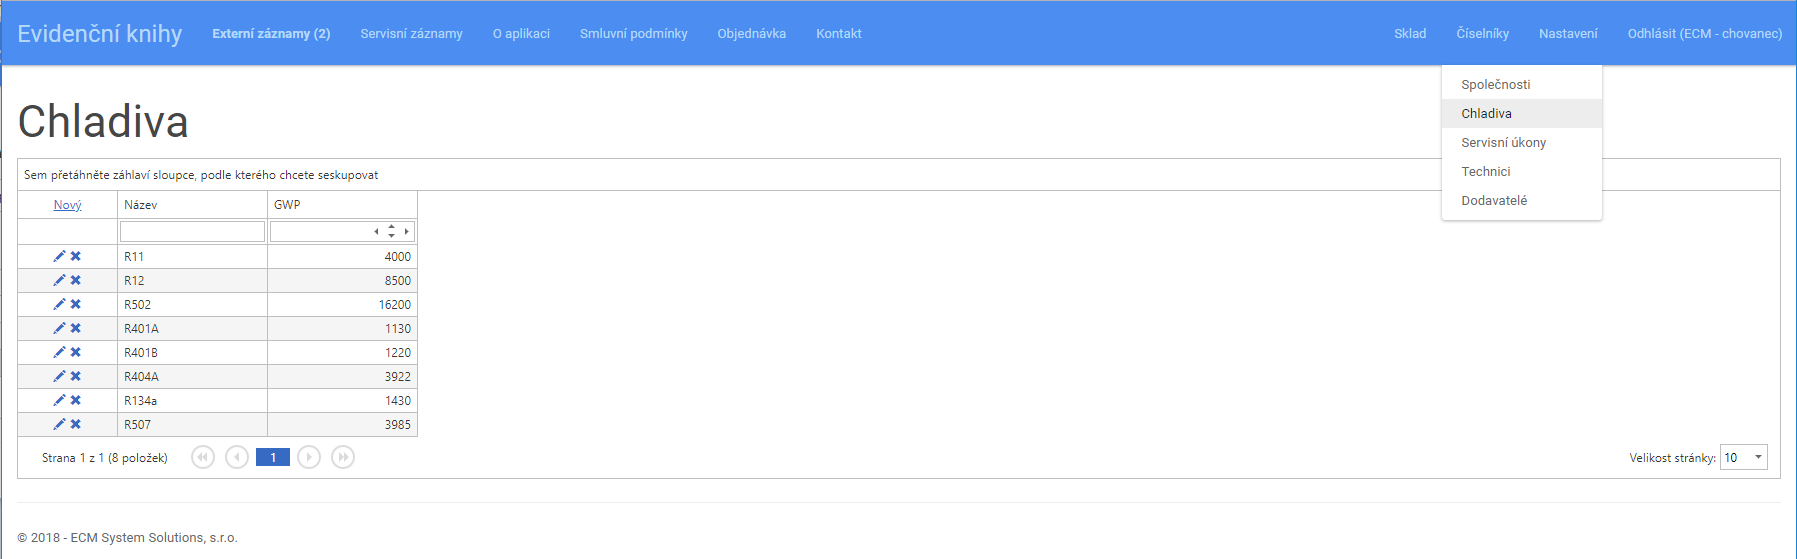
Task: Delete the R401A row
Action: coord(75,328)
